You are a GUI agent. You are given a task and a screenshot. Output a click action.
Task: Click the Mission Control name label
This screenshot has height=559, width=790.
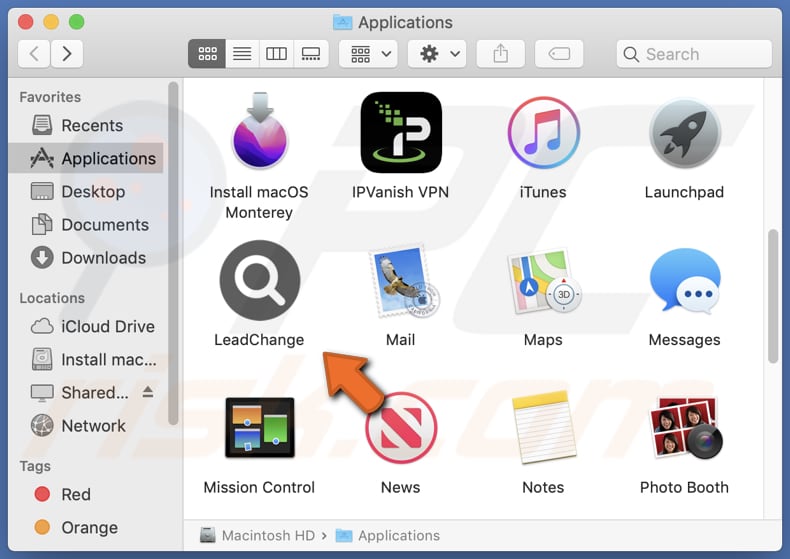pyautogui.click(x=259, y=487)
